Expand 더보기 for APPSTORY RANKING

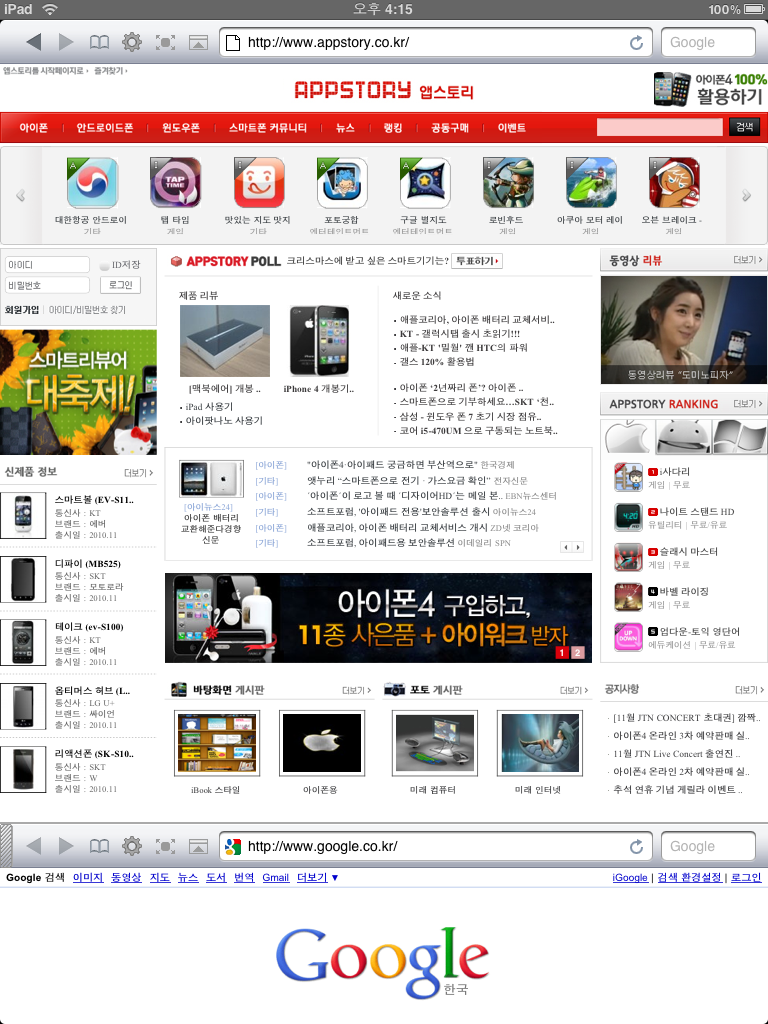(748, 404)
